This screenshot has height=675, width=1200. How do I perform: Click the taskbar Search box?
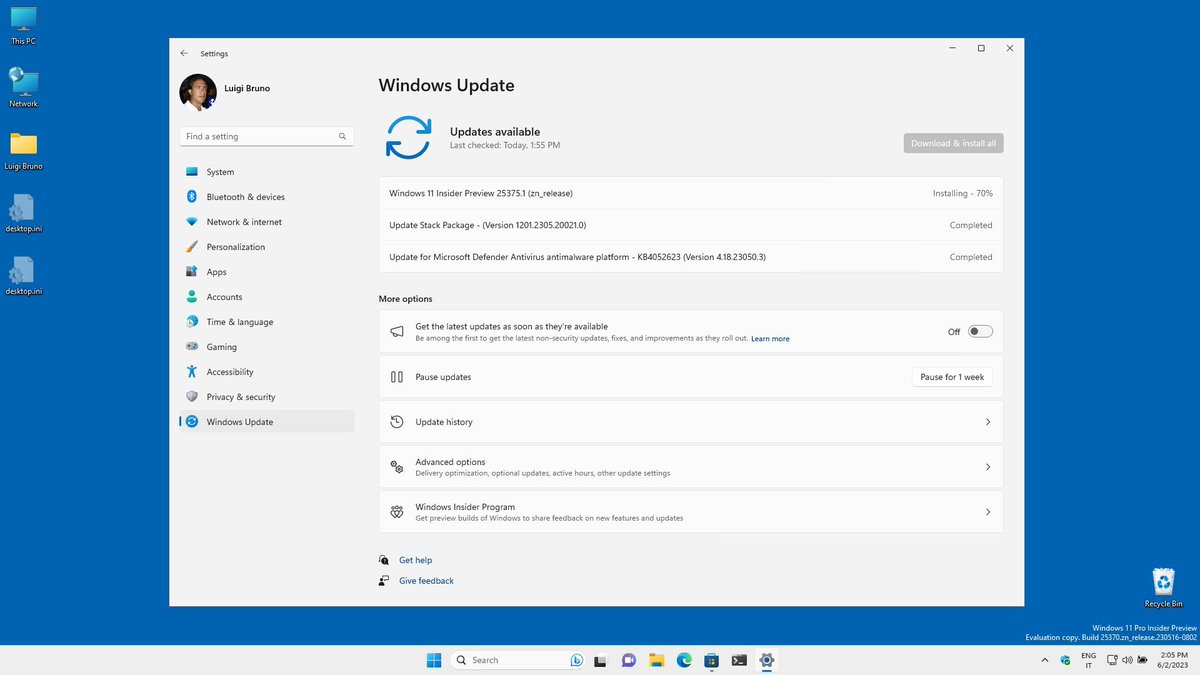pos(519,660)
